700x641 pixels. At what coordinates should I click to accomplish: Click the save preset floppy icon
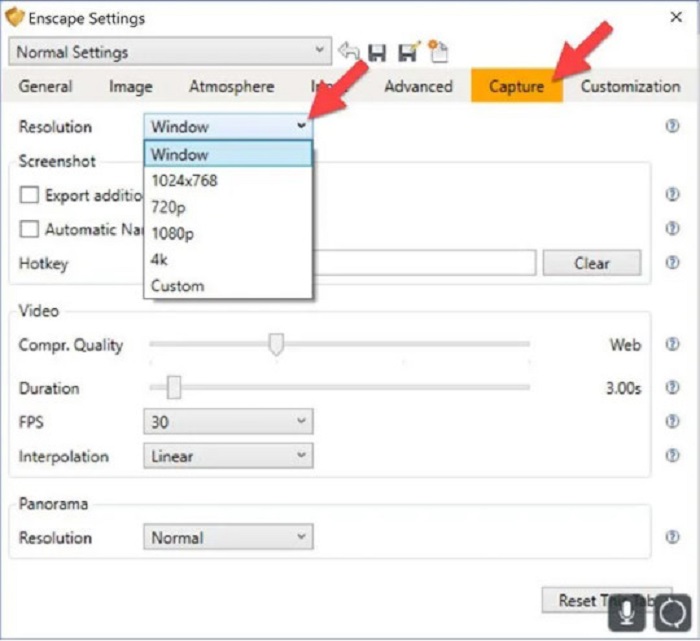[377, 52]
